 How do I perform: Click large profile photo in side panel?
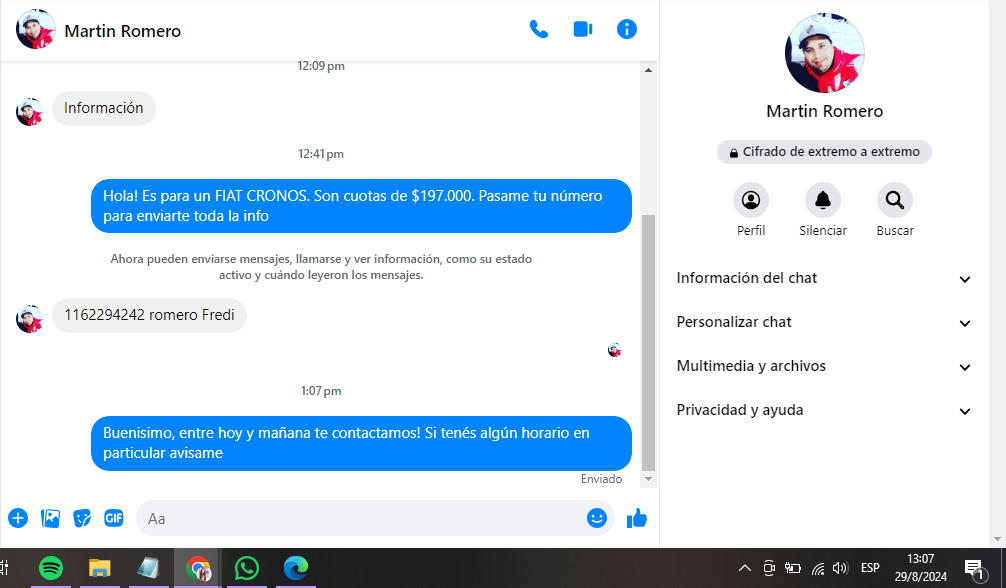click(824, 53)
